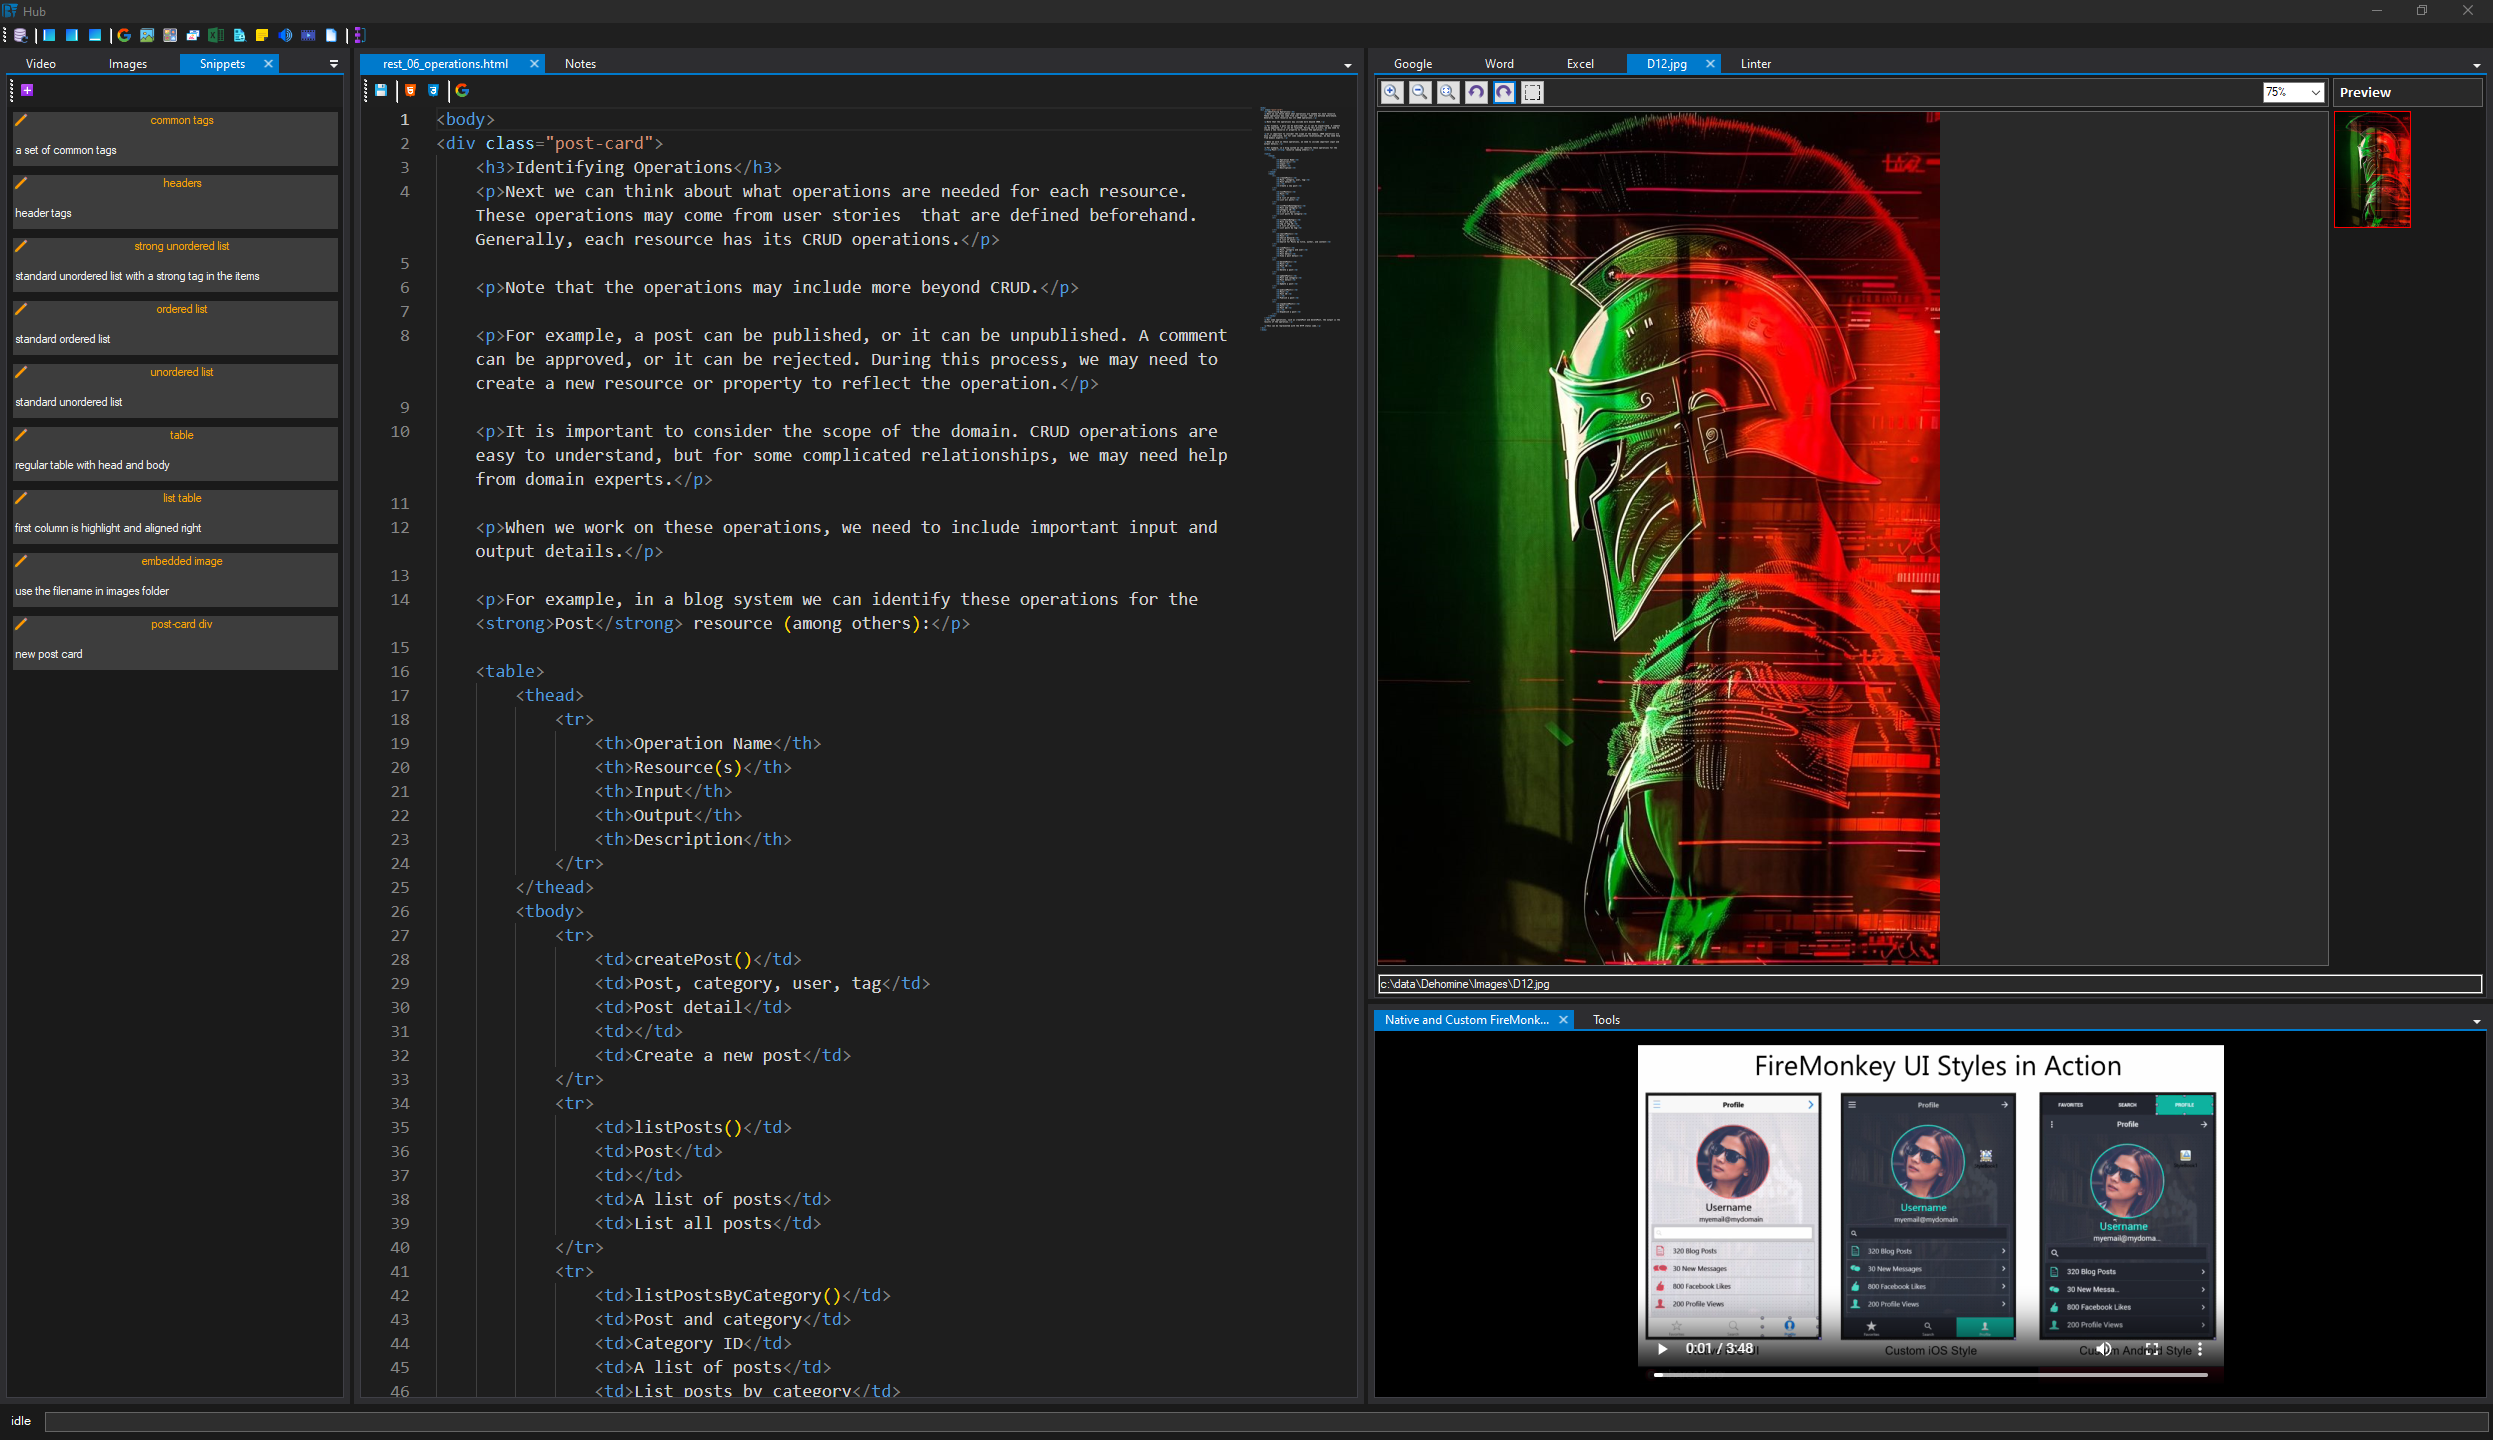Screen dimensions: 2493x1440
Task: Close the D12.jpg tab
Action: pos(1710,64)
